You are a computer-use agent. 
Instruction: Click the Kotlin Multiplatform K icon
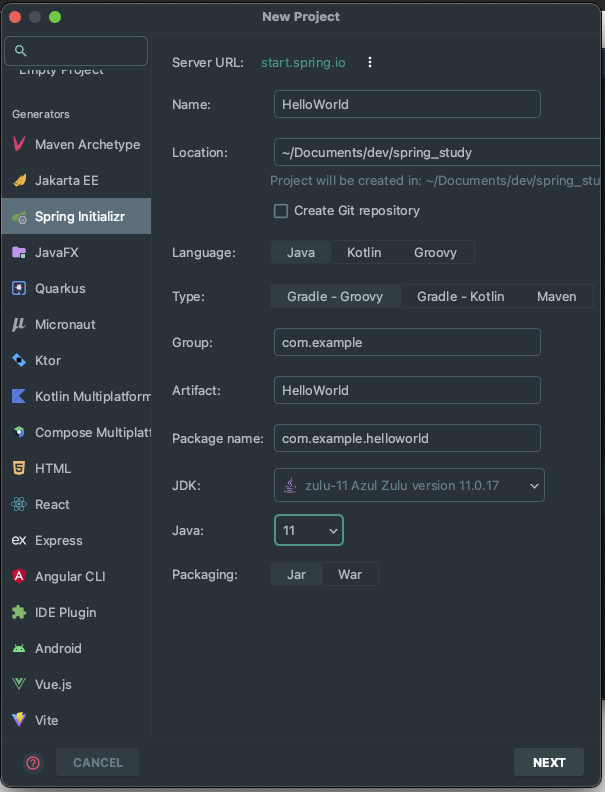click(19, 396)
